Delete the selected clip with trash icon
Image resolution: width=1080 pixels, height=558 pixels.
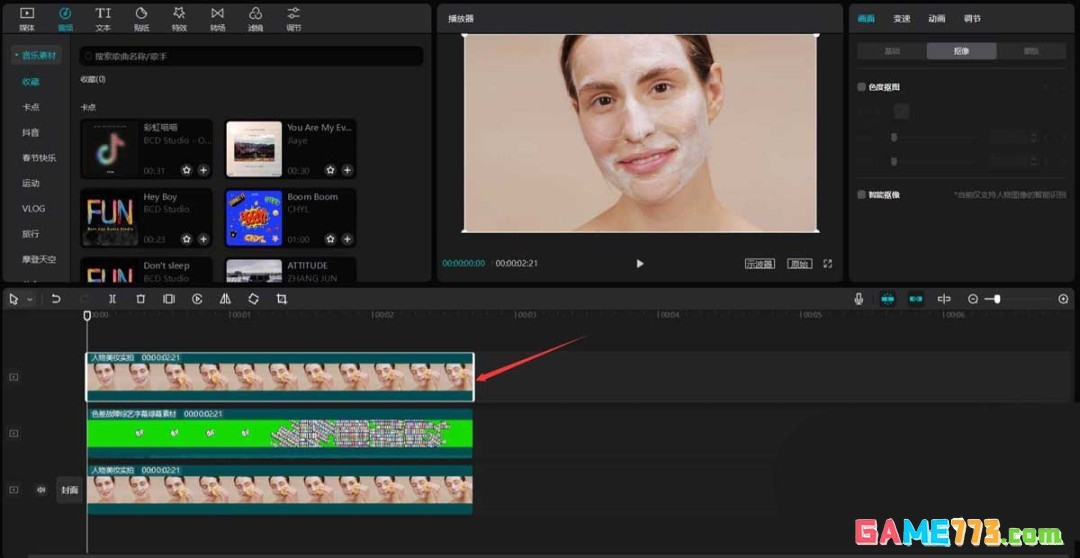[140, 299]
